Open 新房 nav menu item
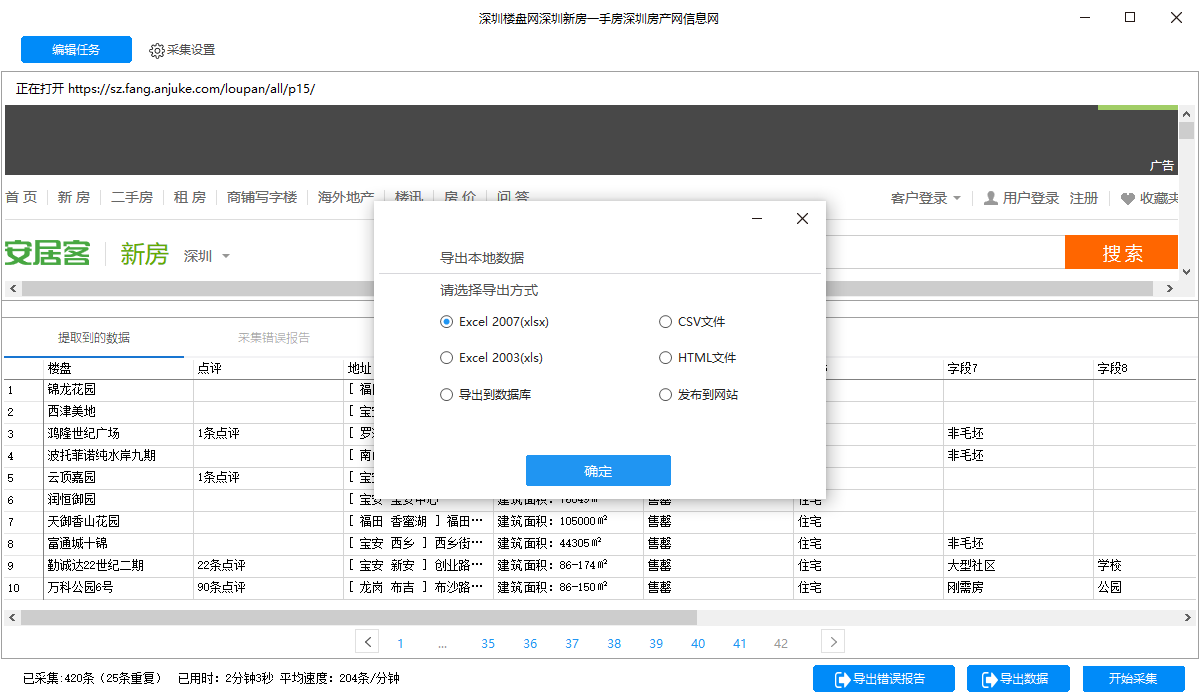1200x700 pixels. [73, 197]
